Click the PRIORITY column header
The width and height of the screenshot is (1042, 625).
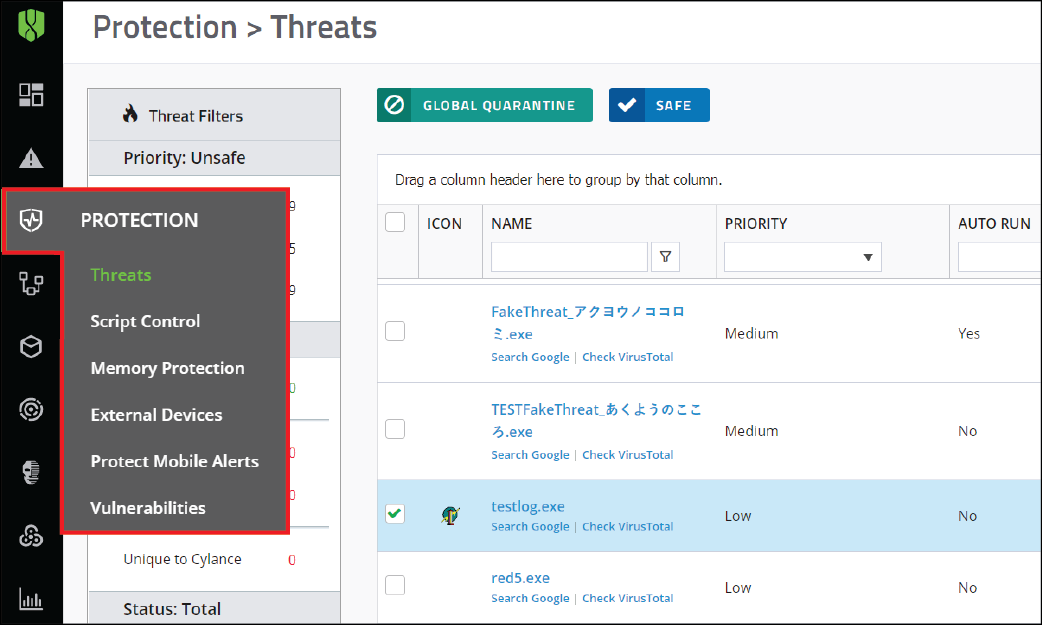pyautogui.click(x=756, y=224)
